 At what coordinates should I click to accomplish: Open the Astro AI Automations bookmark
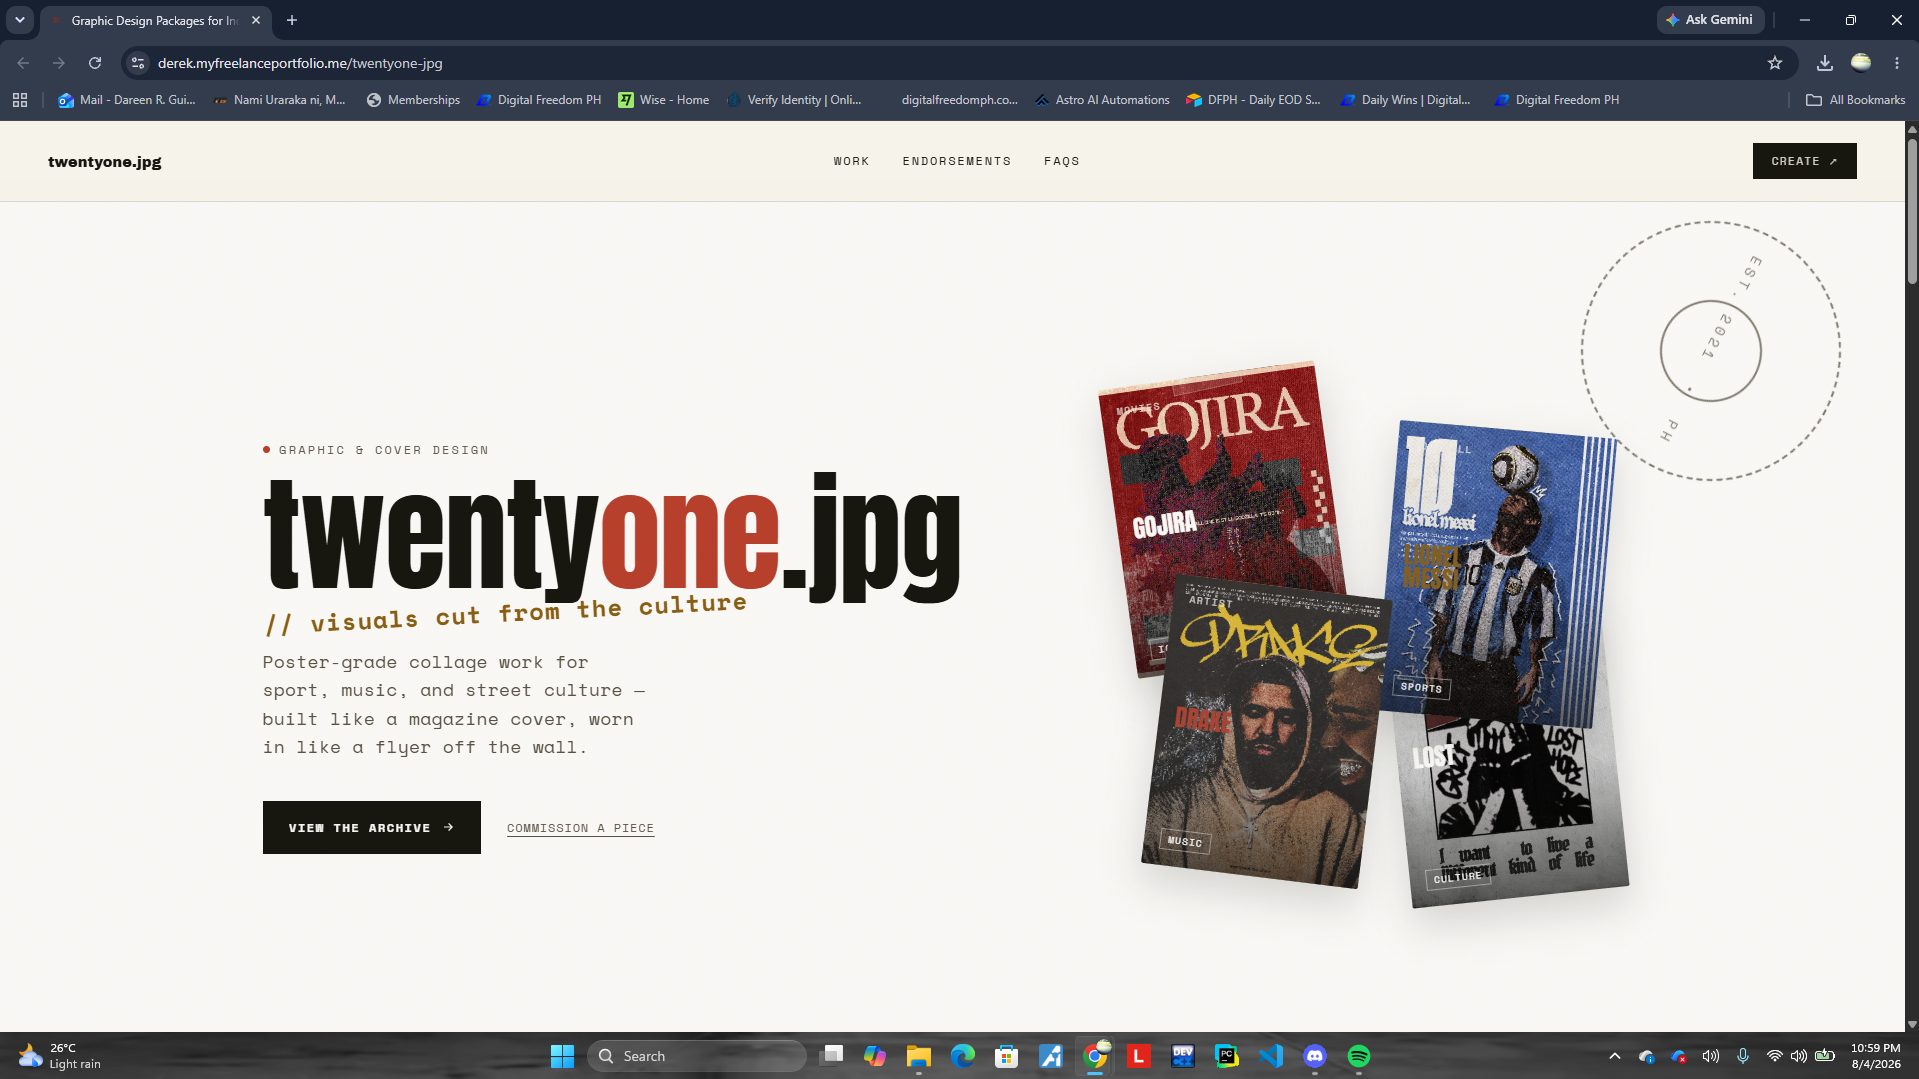[1102, 100]
